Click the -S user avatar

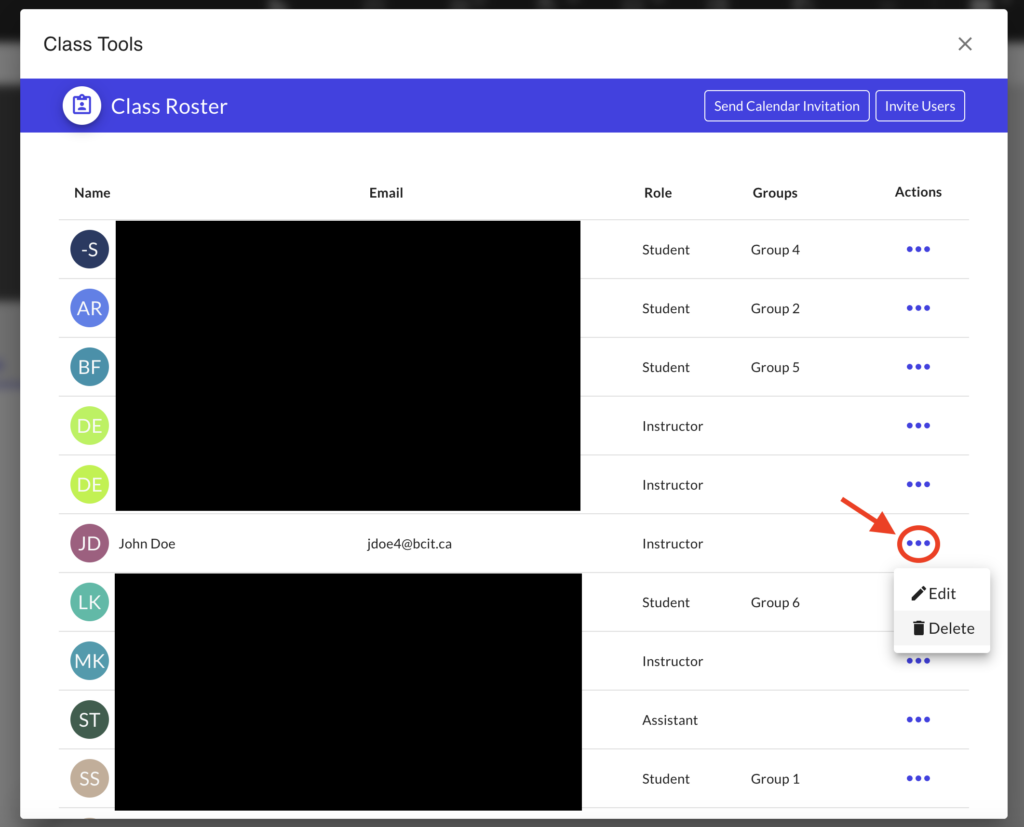89,249
